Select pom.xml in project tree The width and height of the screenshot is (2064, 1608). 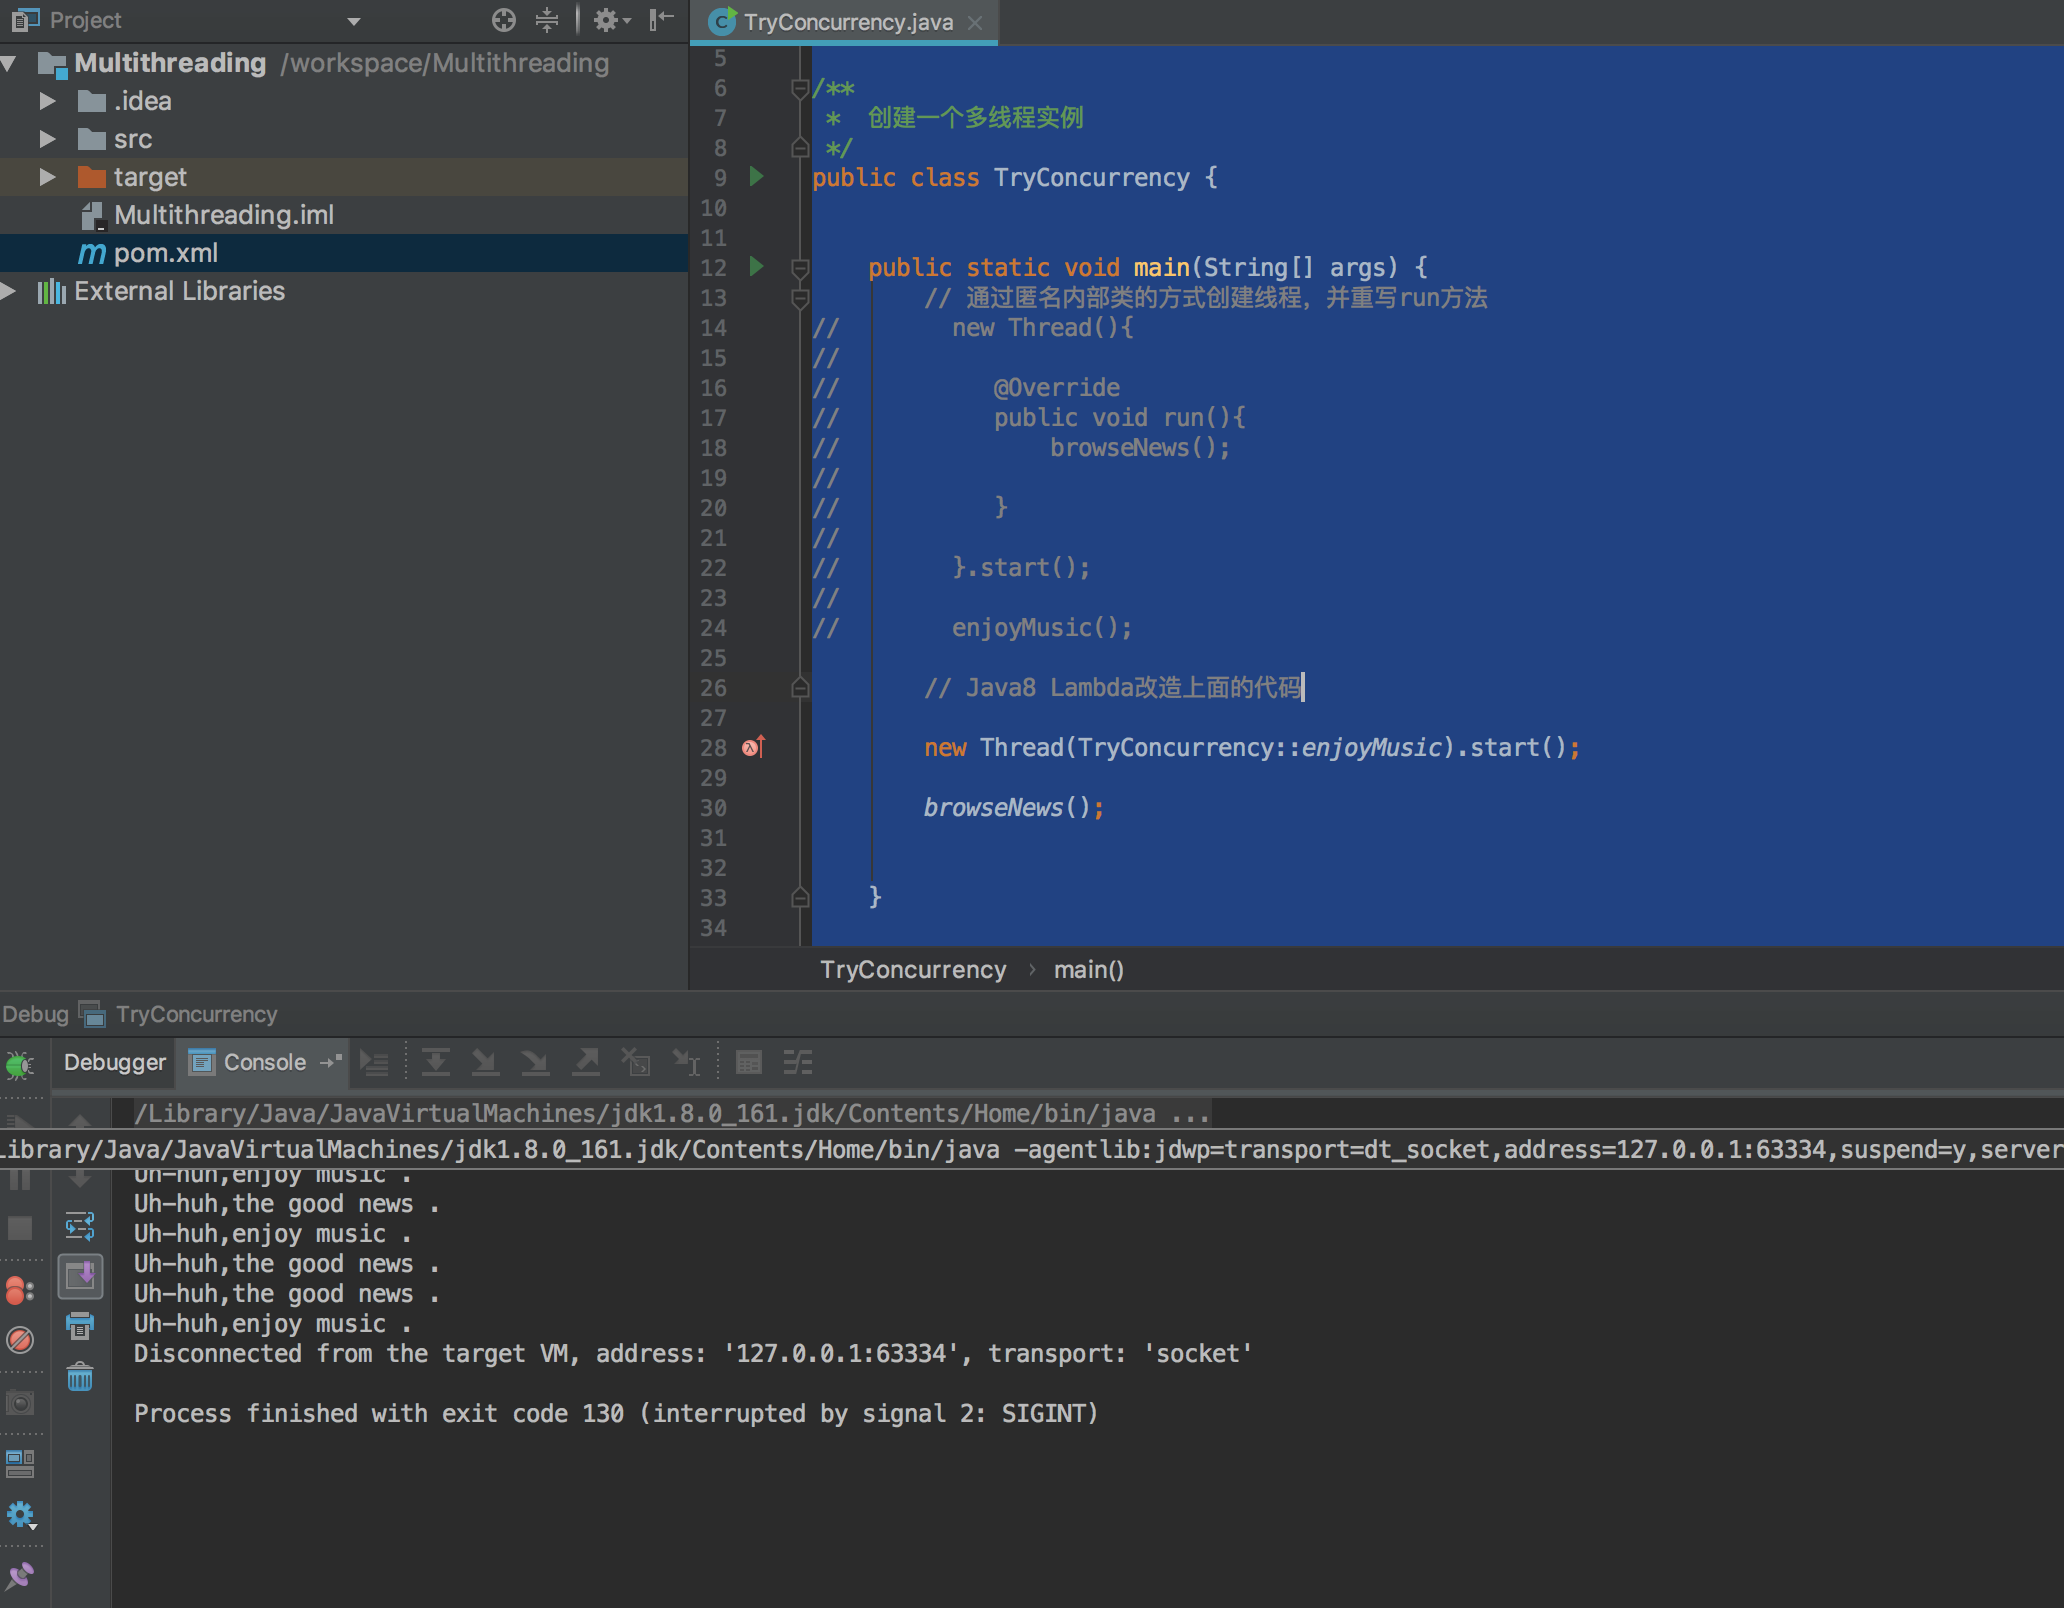[165, 253]
